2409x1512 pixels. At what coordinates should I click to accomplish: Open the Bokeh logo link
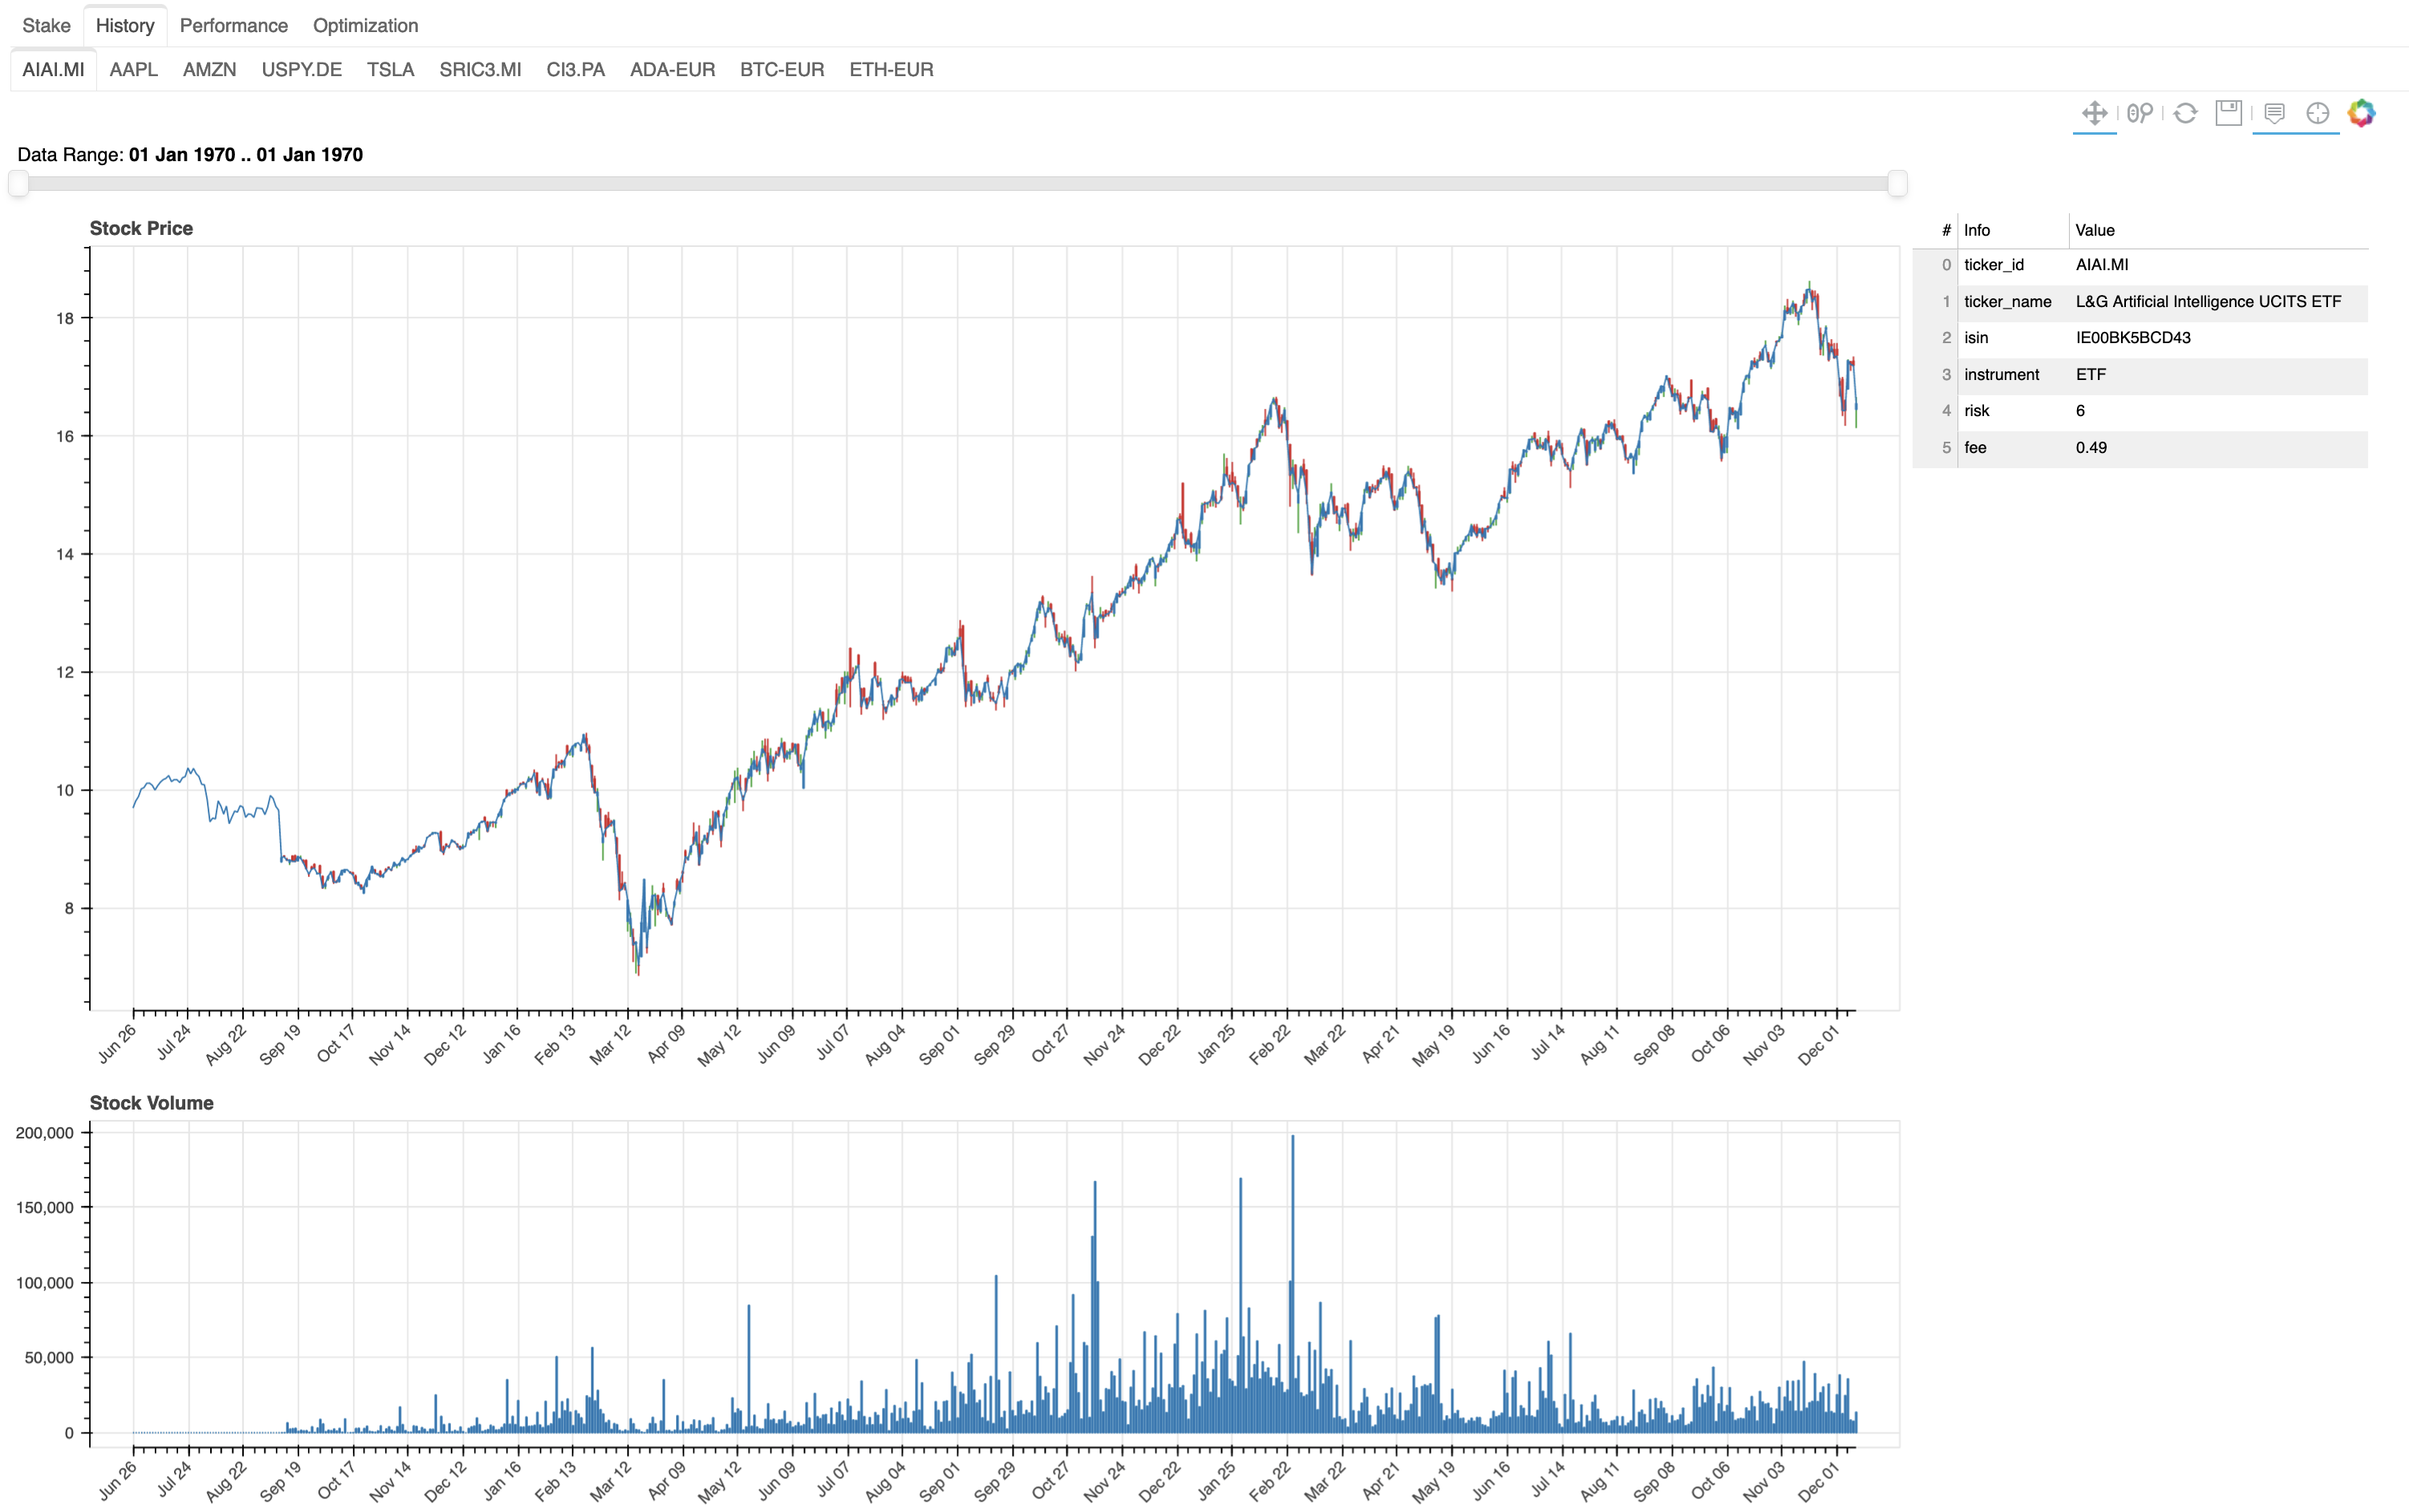pos(2361,113)
